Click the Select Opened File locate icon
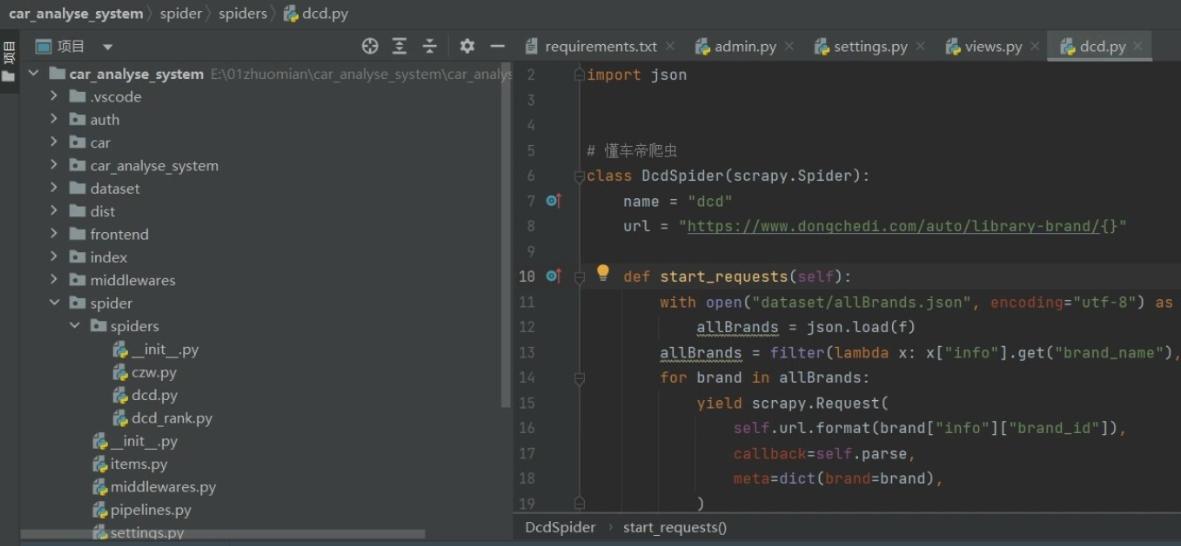The height and width of the screenshot is (546, 1181). (x=369, y=47)
